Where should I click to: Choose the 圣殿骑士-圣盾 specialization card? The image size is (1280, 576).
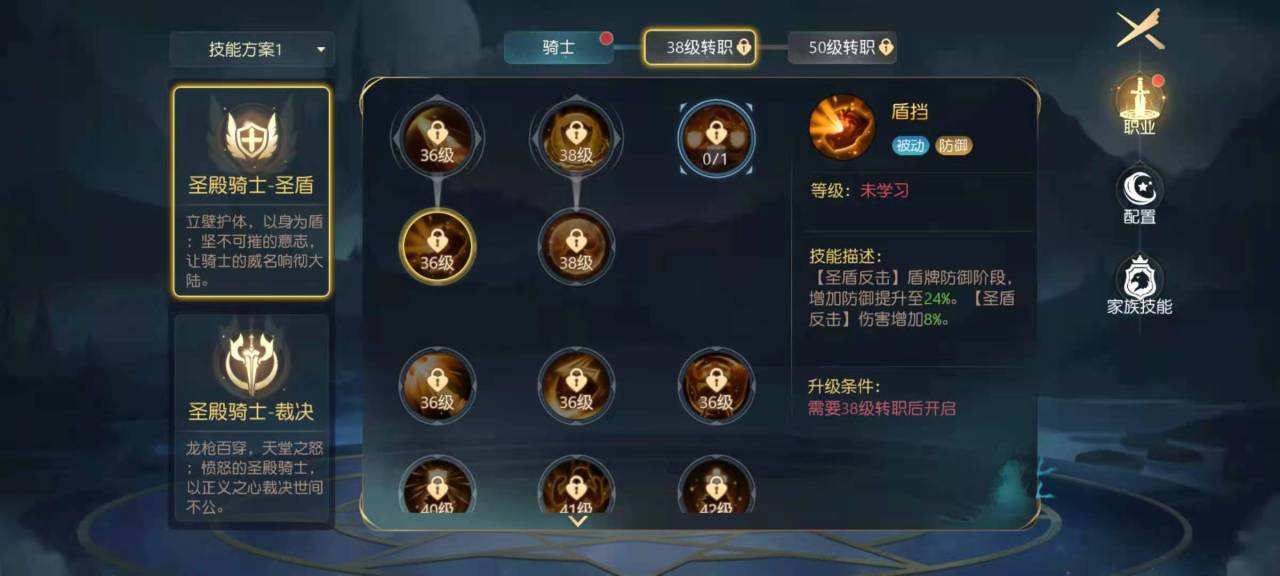(x=252, y=191)
